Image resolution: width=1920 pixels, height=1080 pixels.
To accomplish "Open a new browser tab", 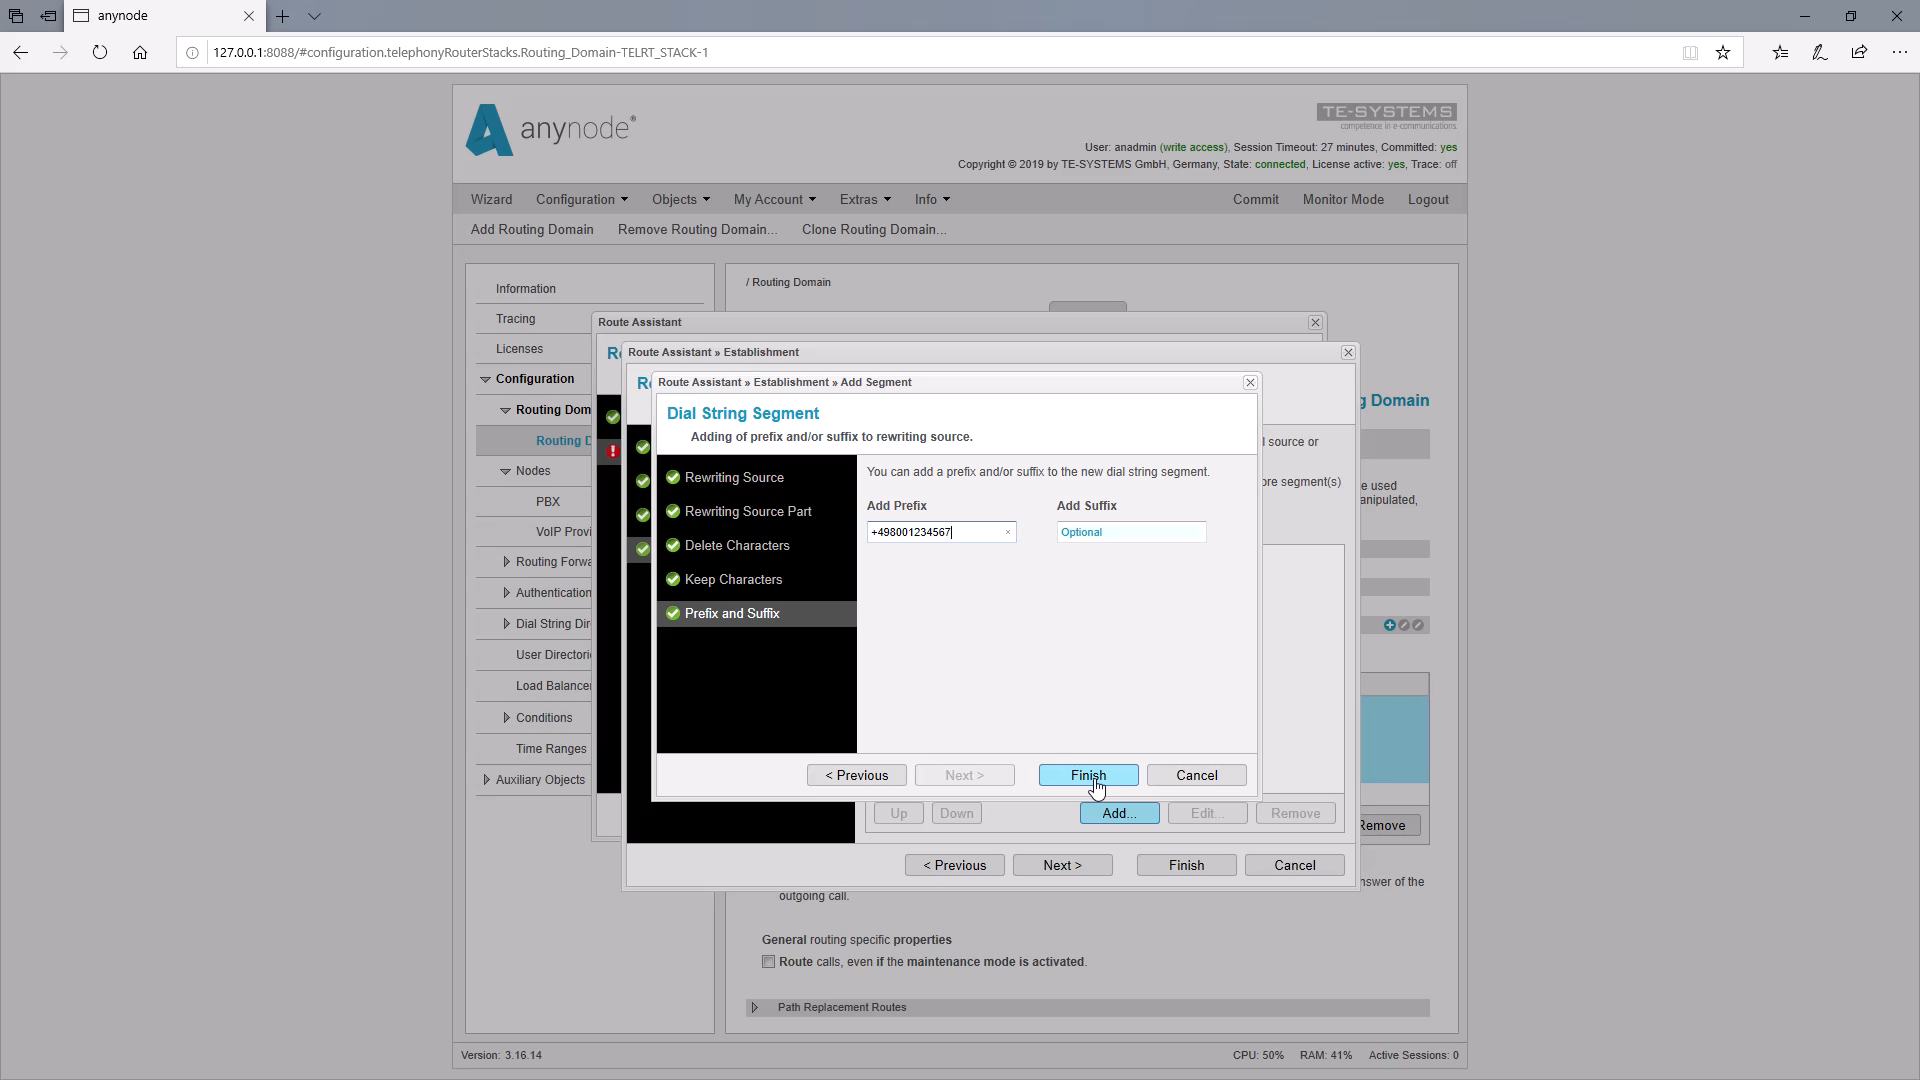I will point(283,16).
